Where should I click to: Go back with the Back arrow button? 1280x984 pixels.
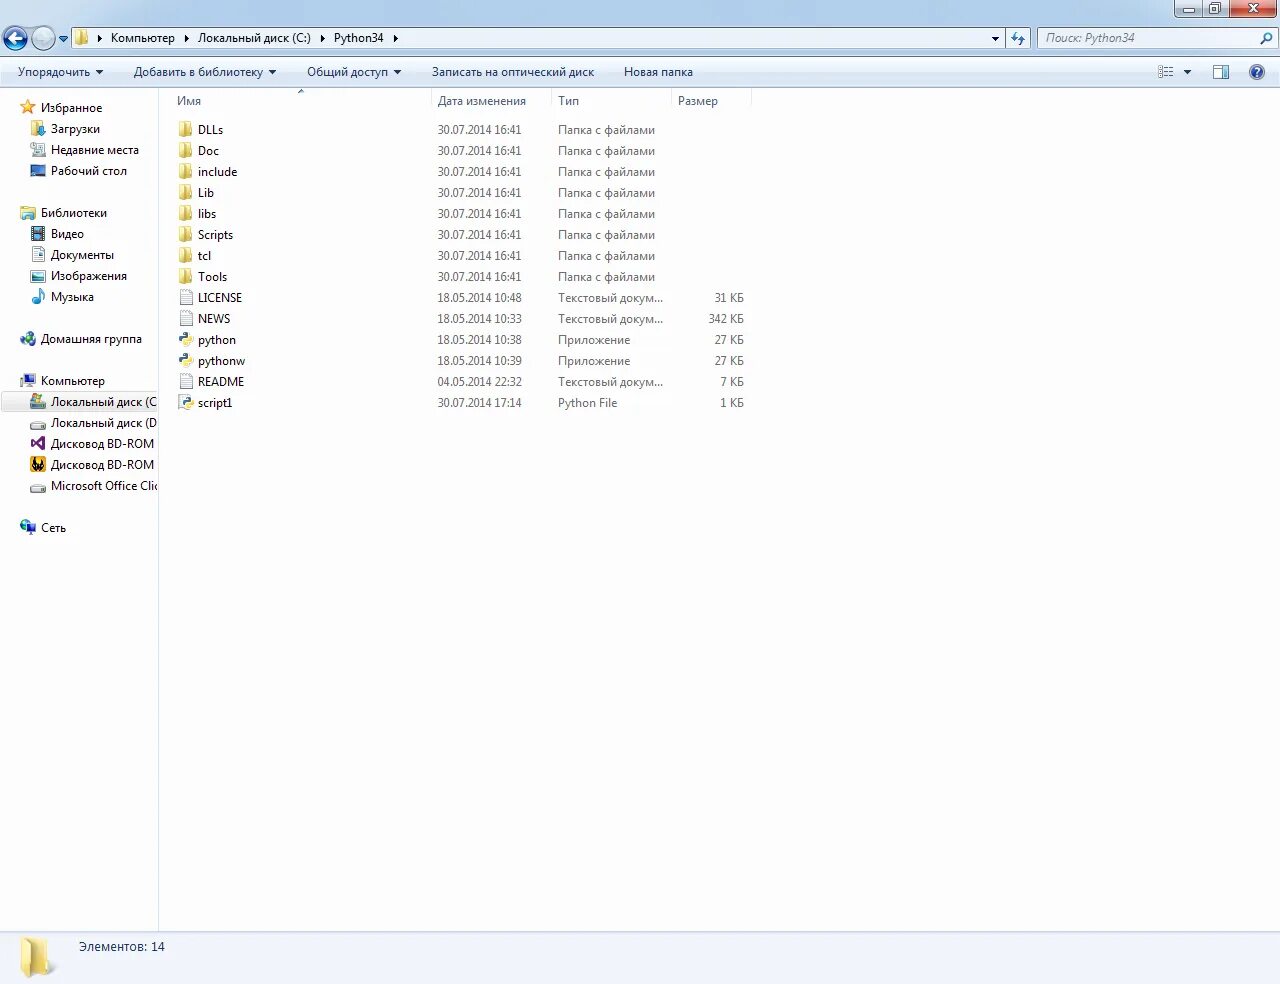(x=16, y=38)
